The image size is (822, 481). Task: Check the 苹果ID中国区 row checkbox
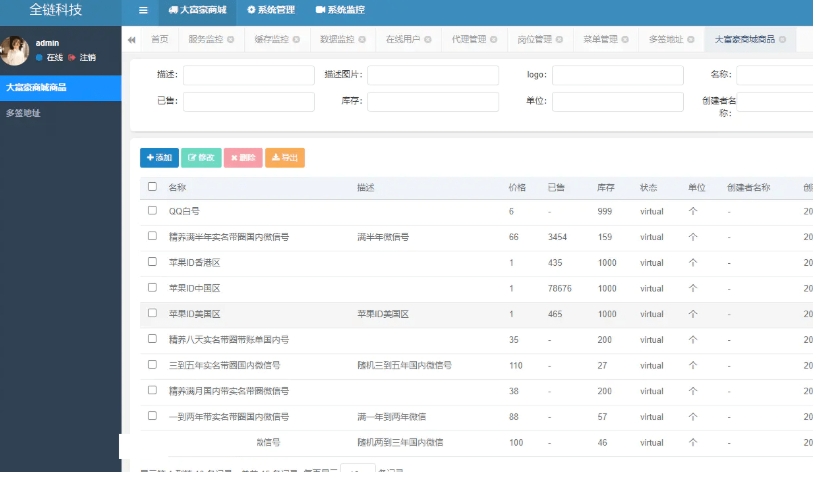pos(153,288)
